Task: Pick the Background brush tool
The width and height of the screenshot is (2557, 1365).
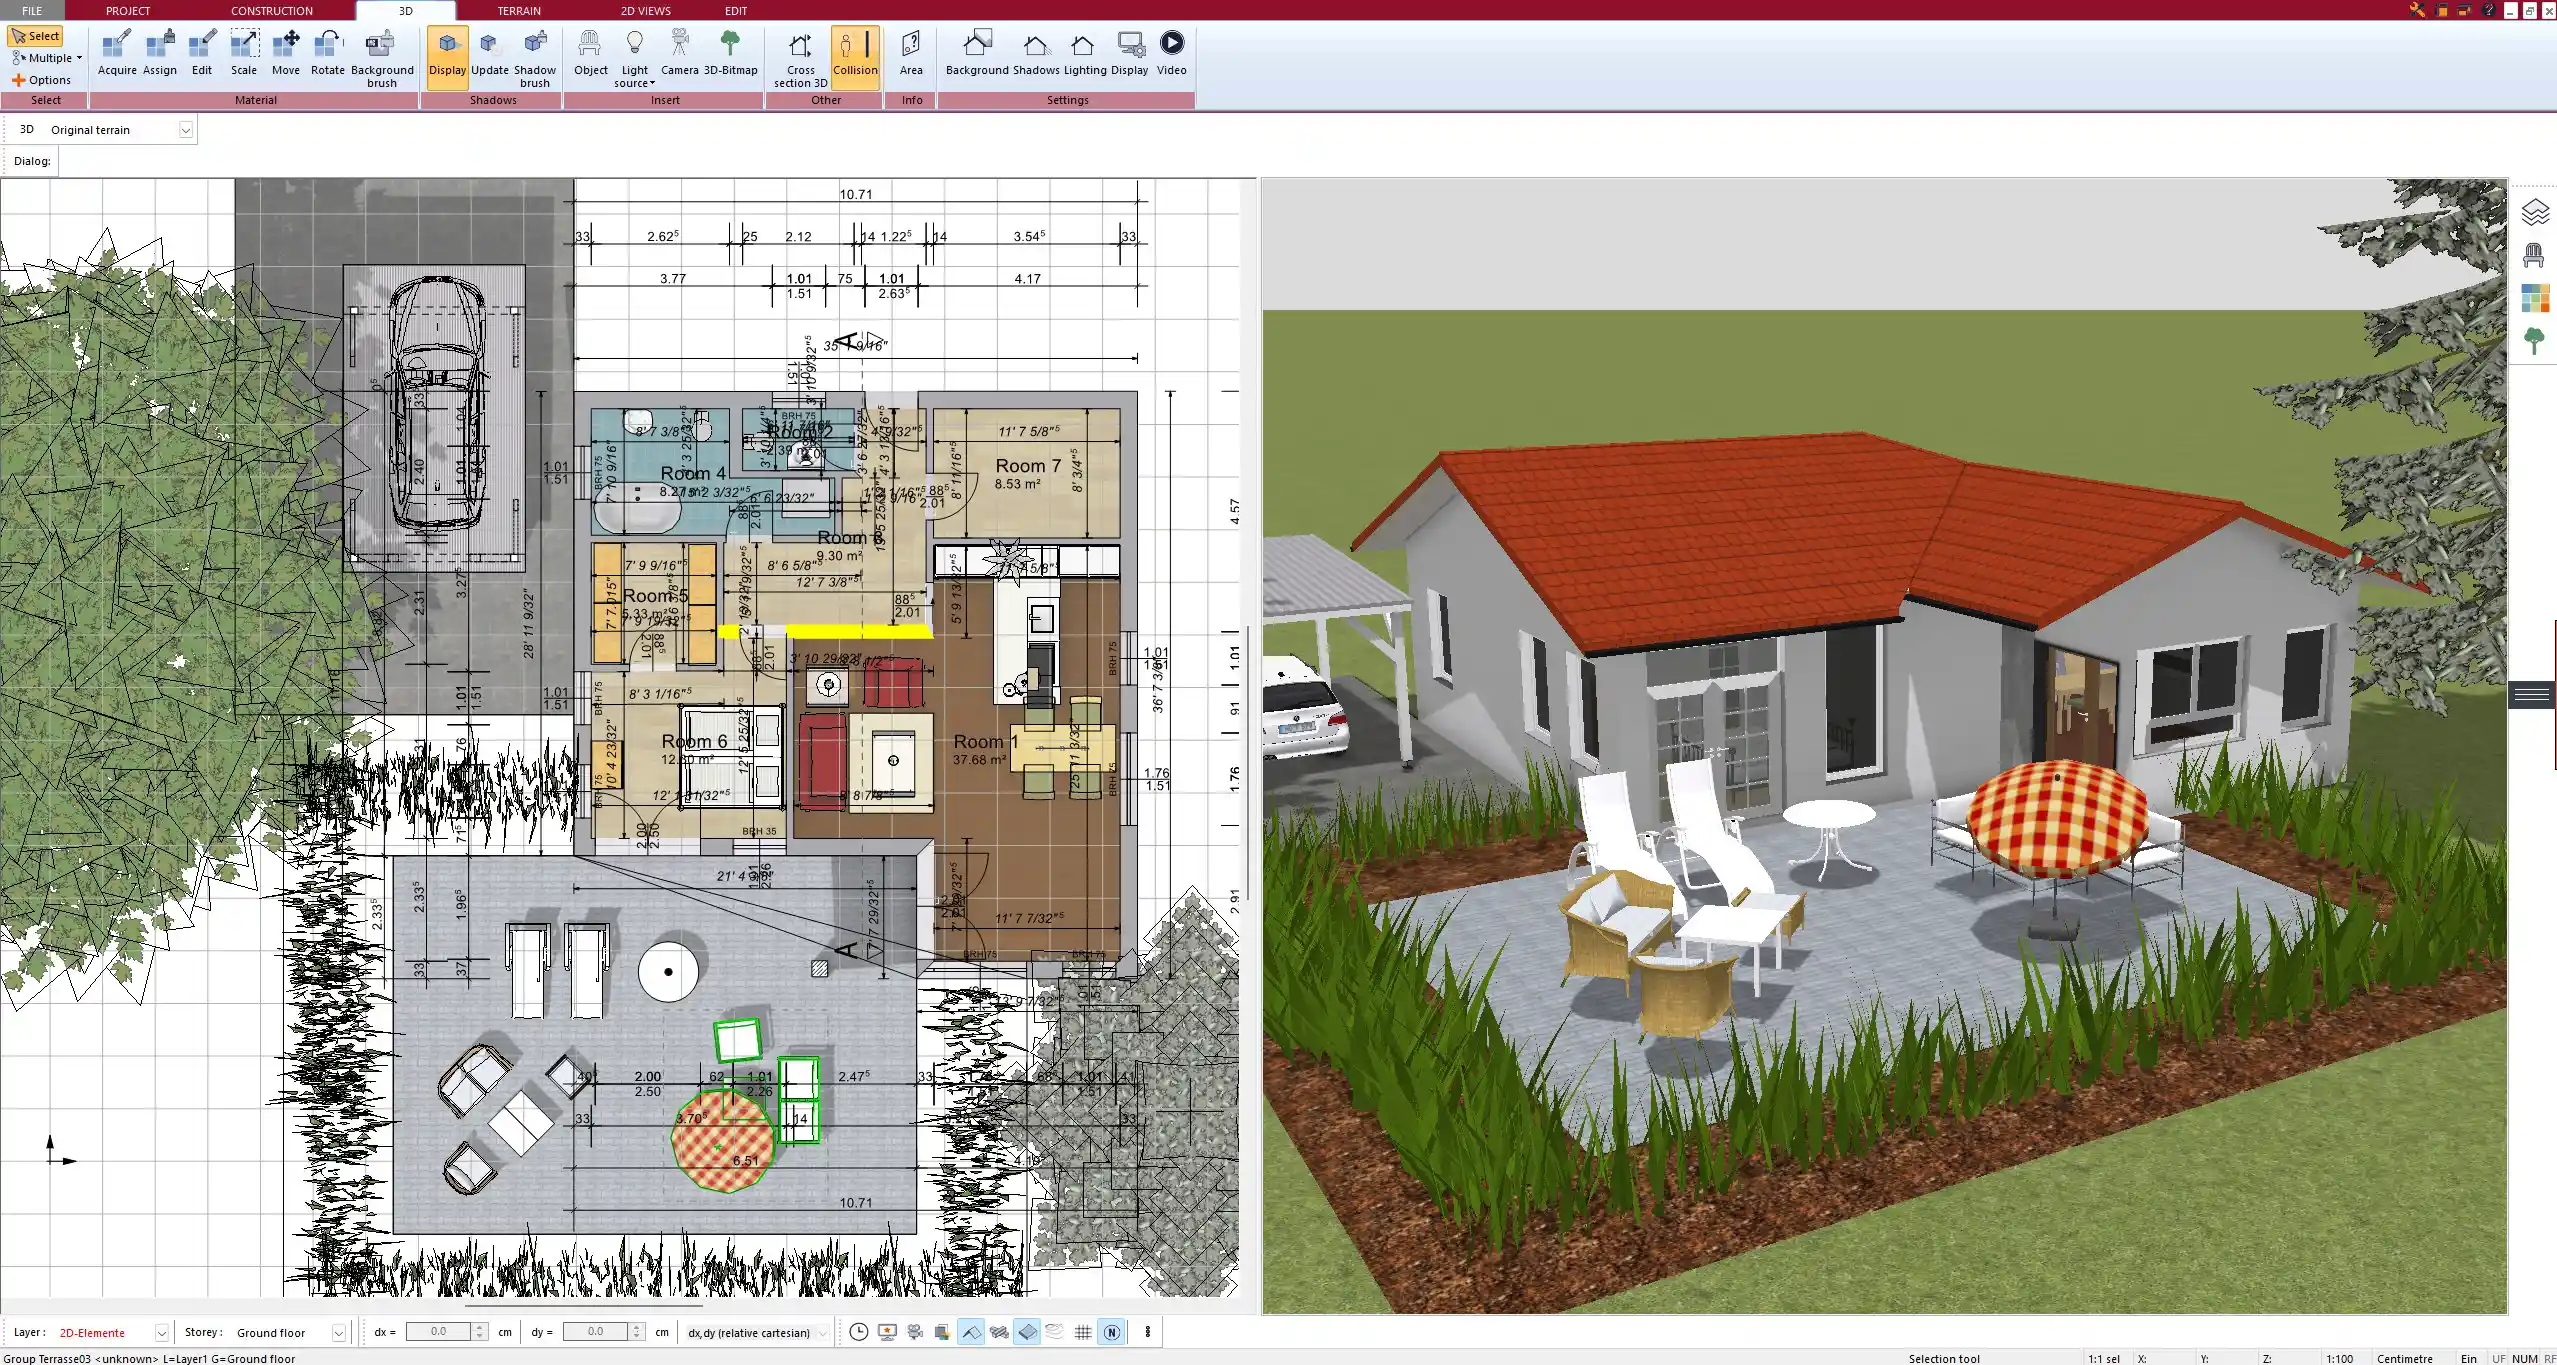Action: coord(382,58)
